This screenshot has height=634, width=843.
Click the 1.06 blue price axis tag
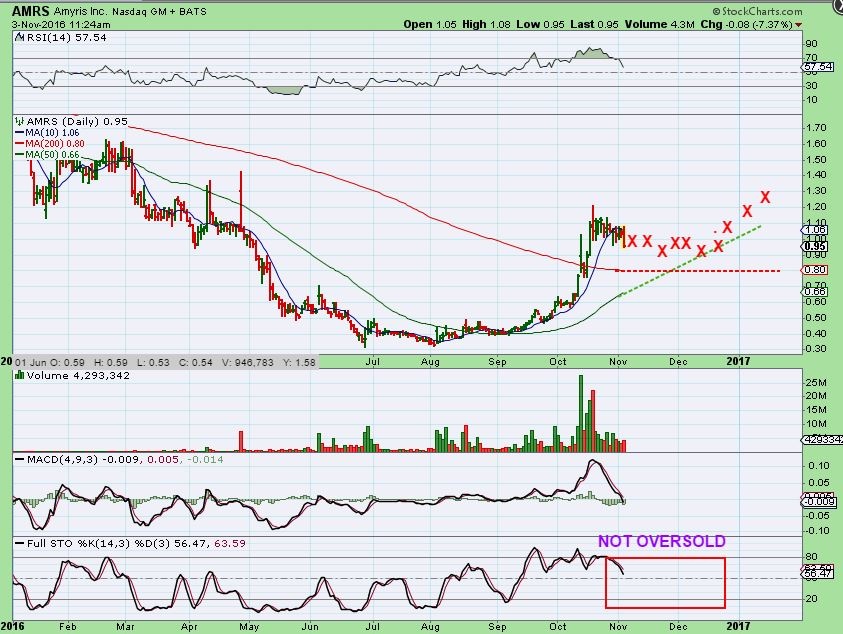click(813, 229)
